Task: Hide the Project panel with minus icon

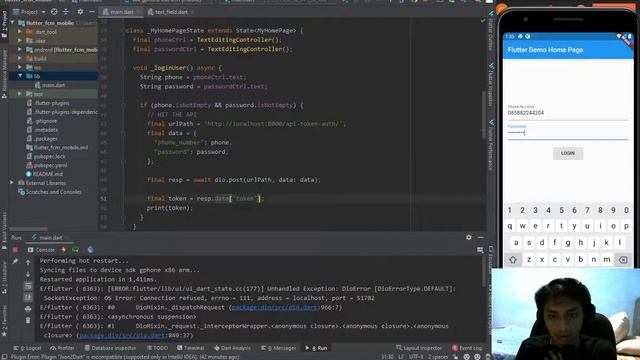Action: point(91,12)
